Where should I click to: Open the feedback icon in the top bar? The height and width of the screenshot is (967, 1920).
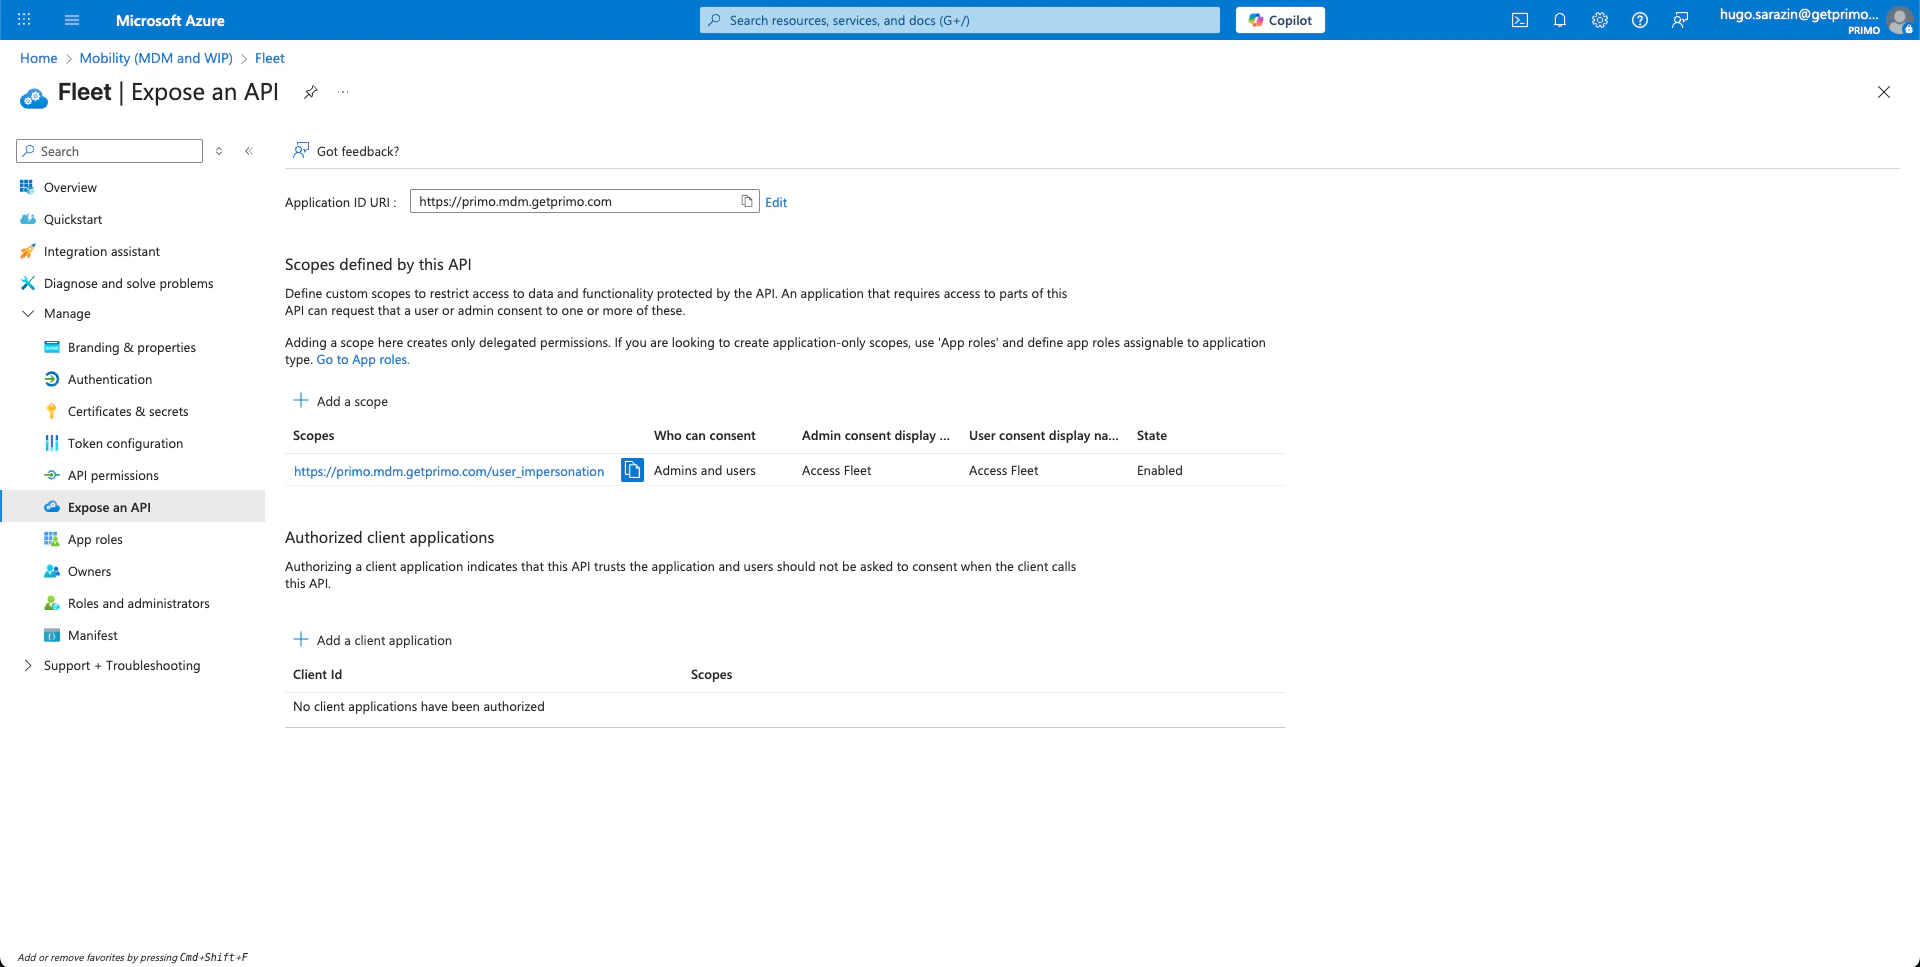1681,20
